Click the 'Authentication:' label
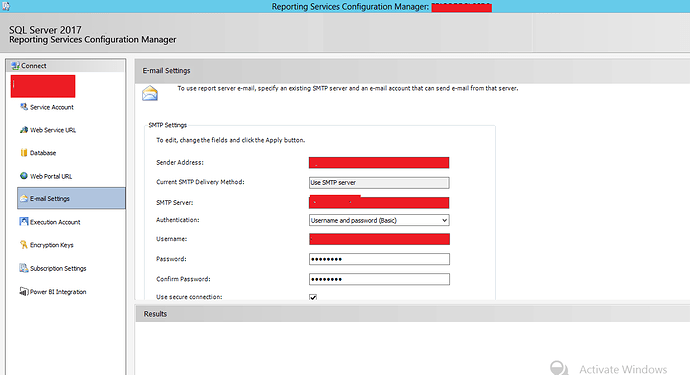Screen dimensions: 690x375 tap(178, 220)
